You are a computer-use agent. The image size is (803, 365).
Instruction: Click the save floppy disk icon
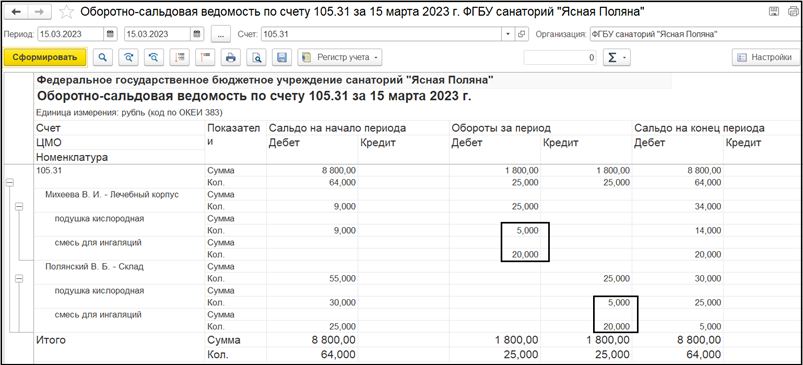[282, 57]
